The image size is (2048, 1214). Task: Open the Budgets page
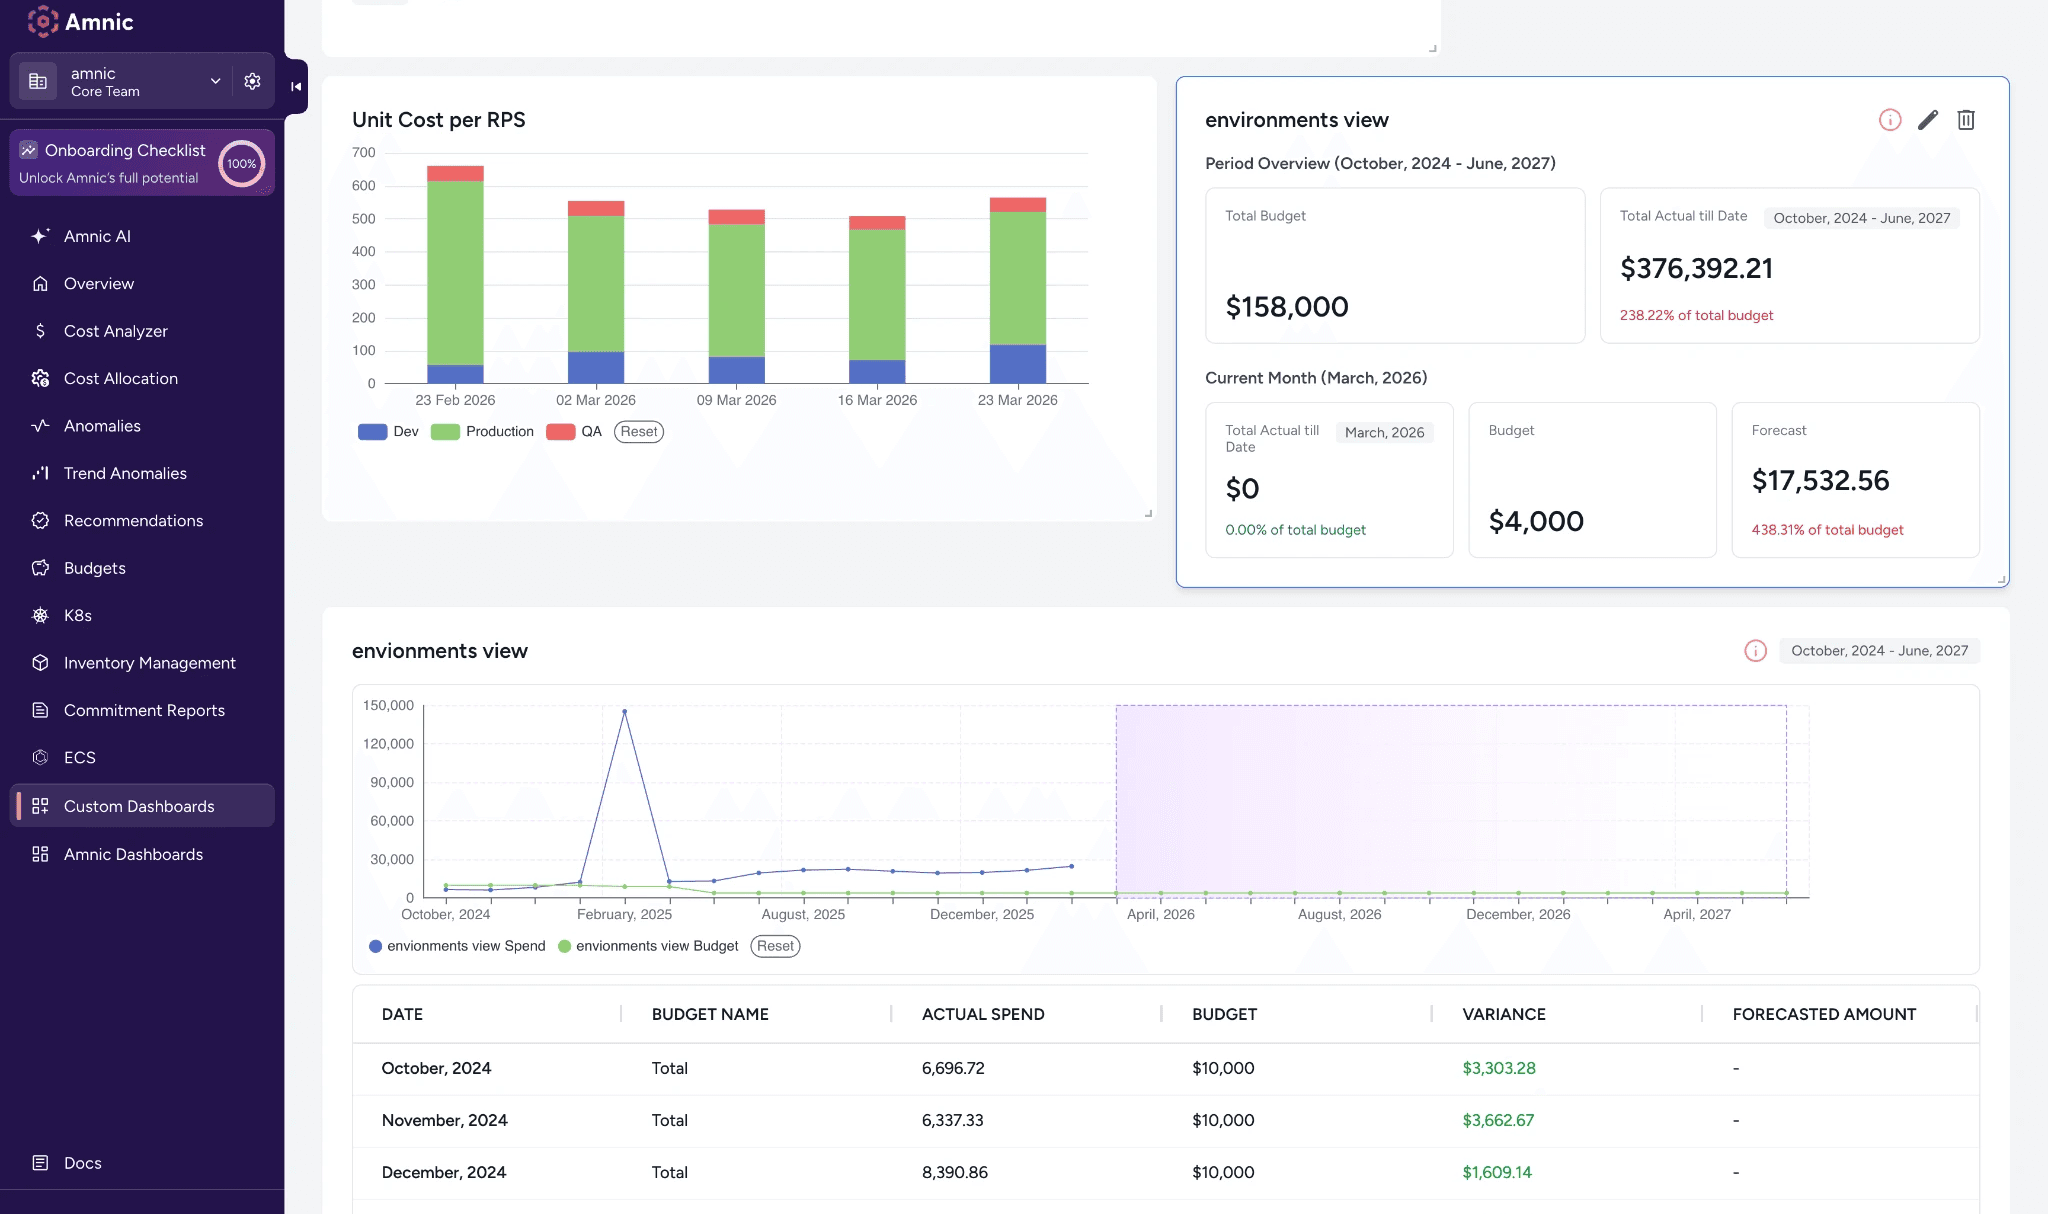[x=95, y=568]
